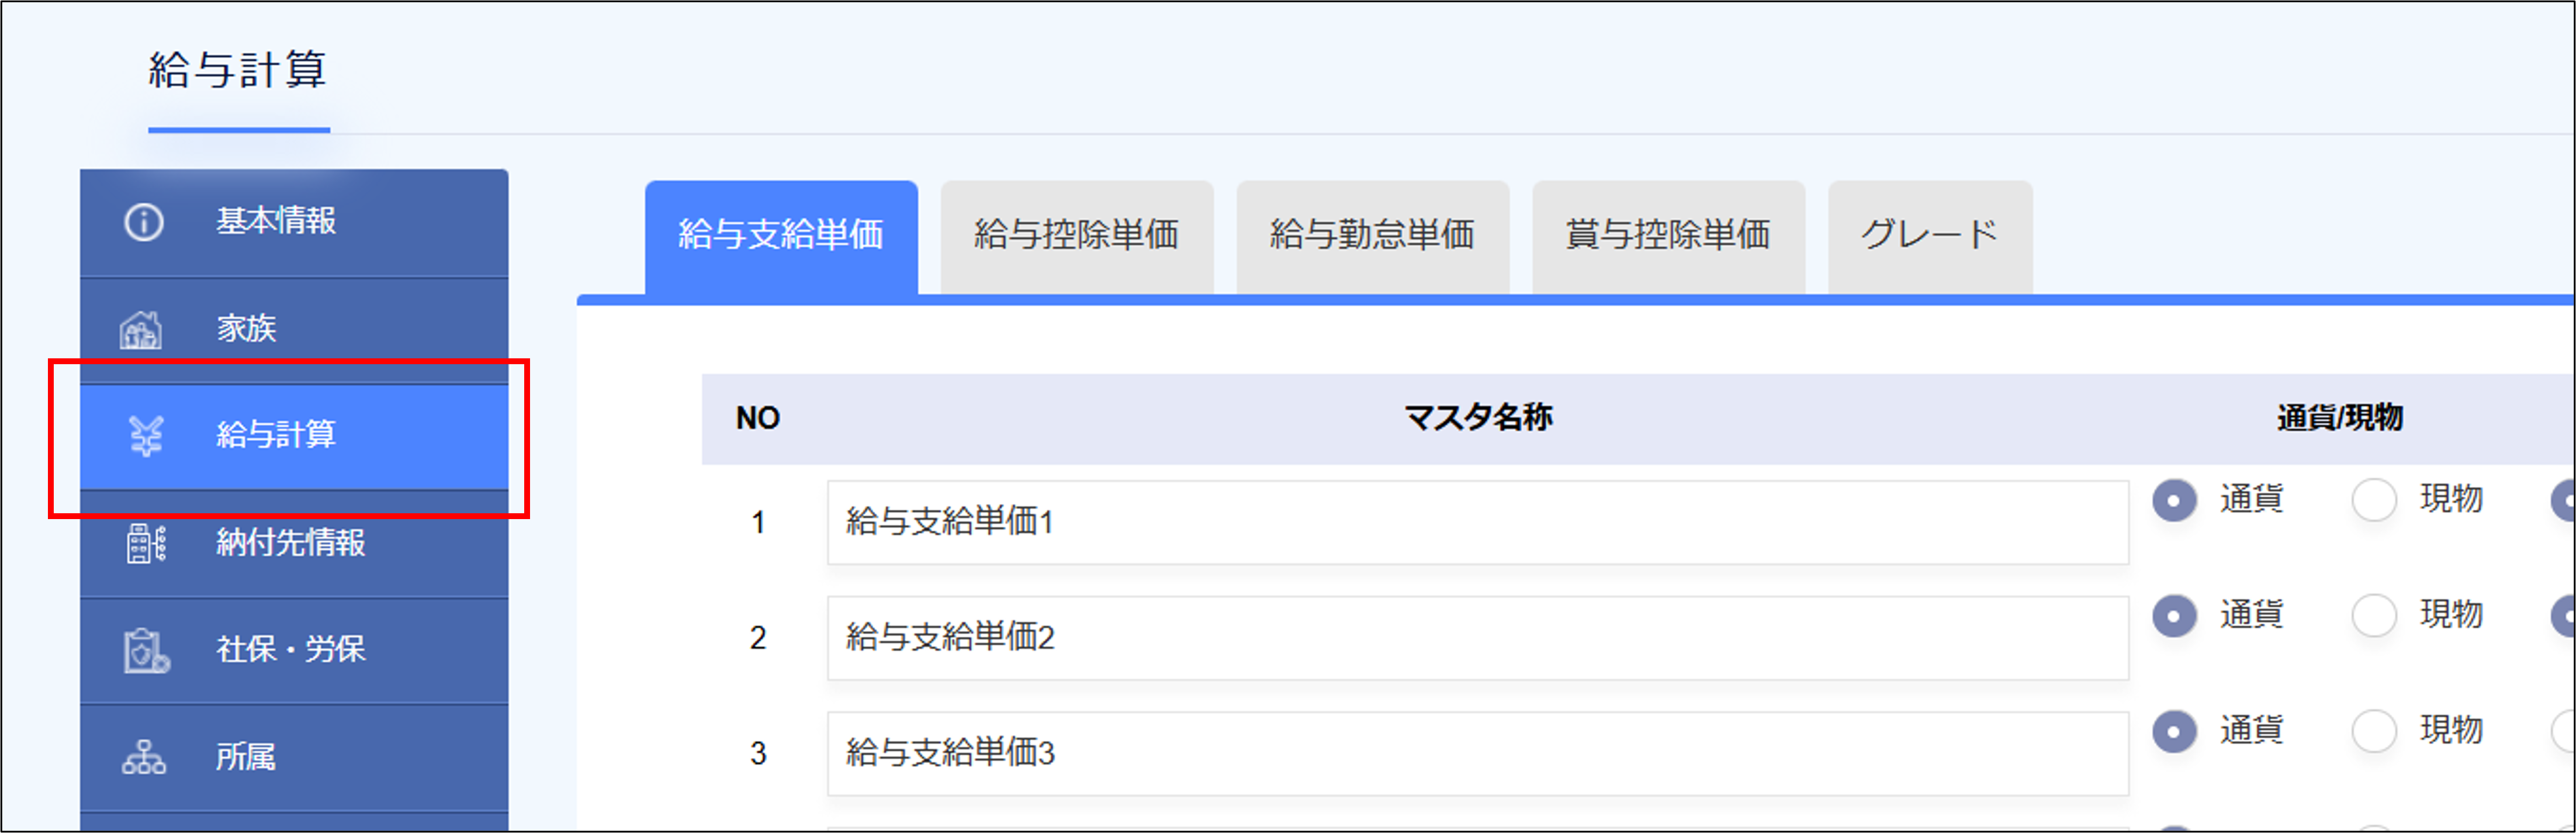Click the org chart icon beside 所属
This screenshot has height=833, width=2576.
pos(144,758)
